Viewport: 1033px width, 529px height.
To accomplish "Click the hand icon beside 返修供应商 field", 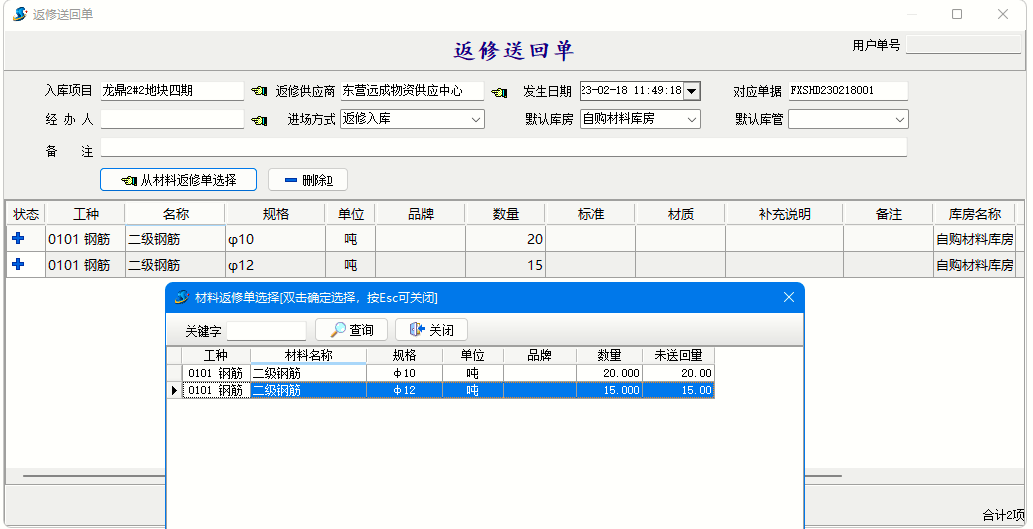I will 499,91.
